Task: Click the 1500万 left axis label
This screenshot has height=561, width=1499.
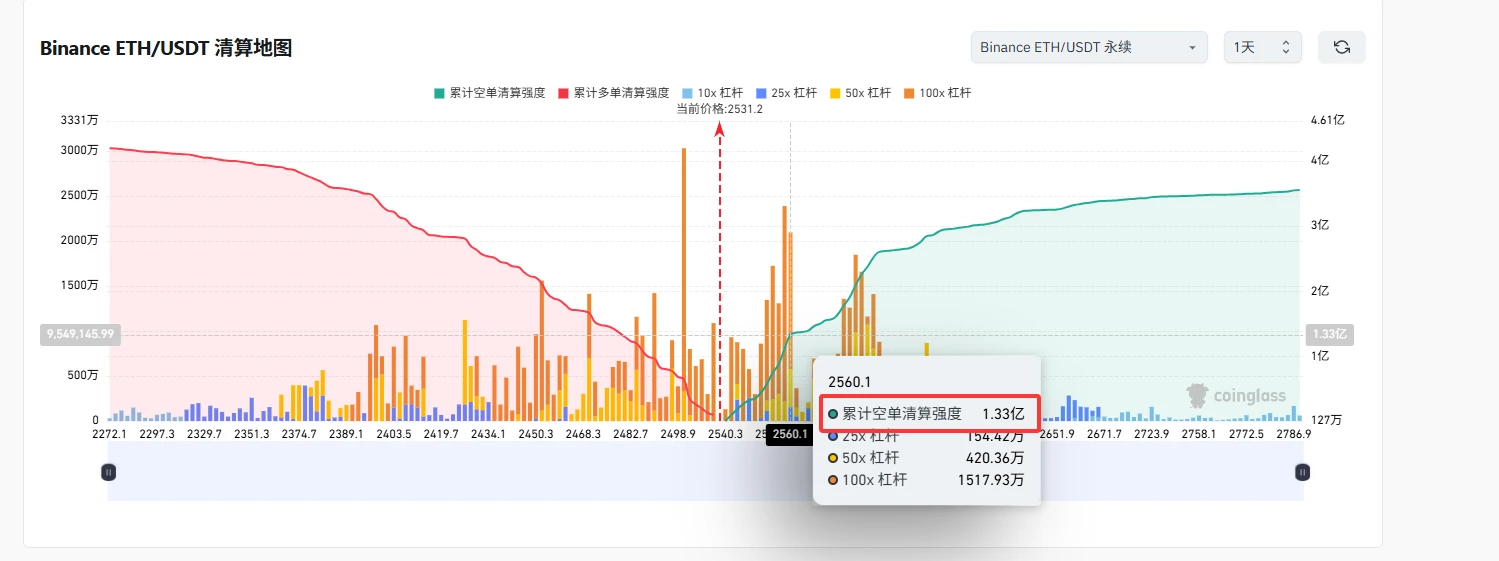Action: coord(79,285)
